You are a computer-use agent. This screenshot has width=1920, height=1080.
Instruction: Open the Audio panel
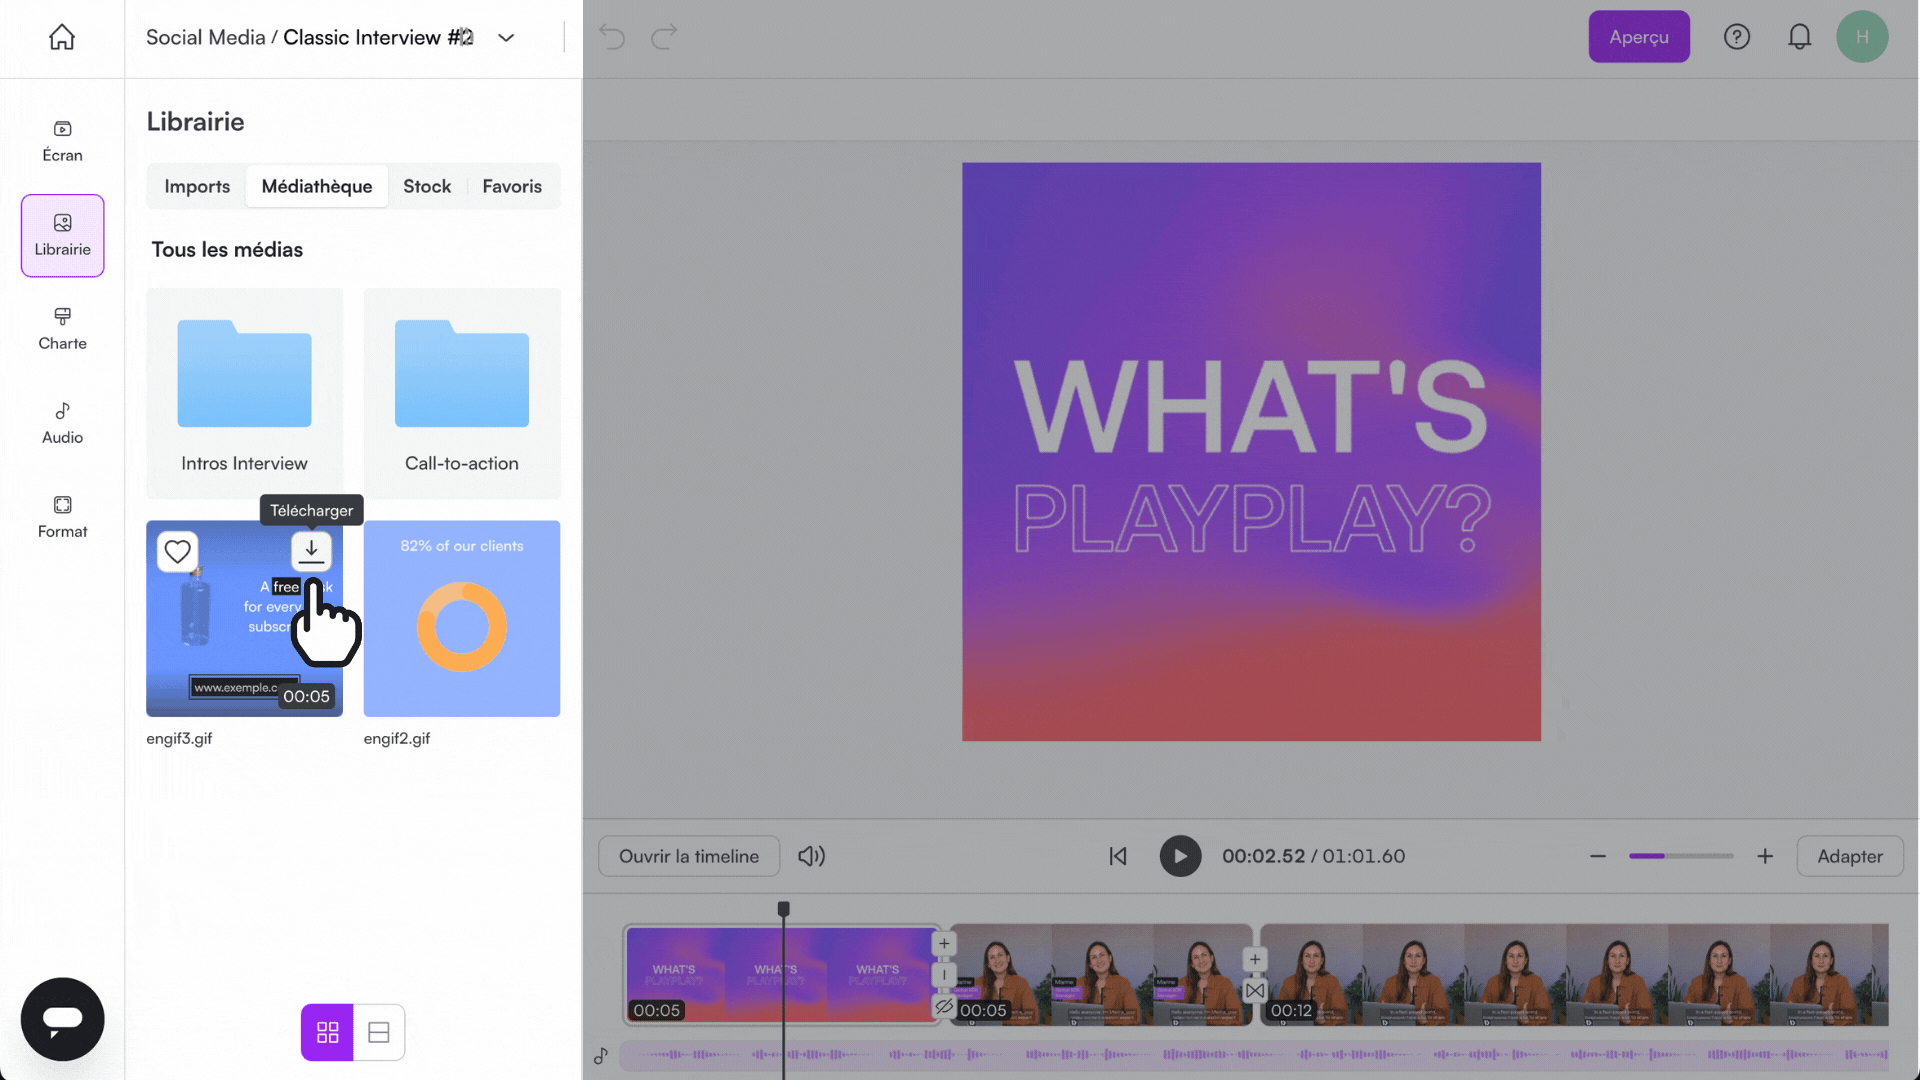[x=62, y=422]
